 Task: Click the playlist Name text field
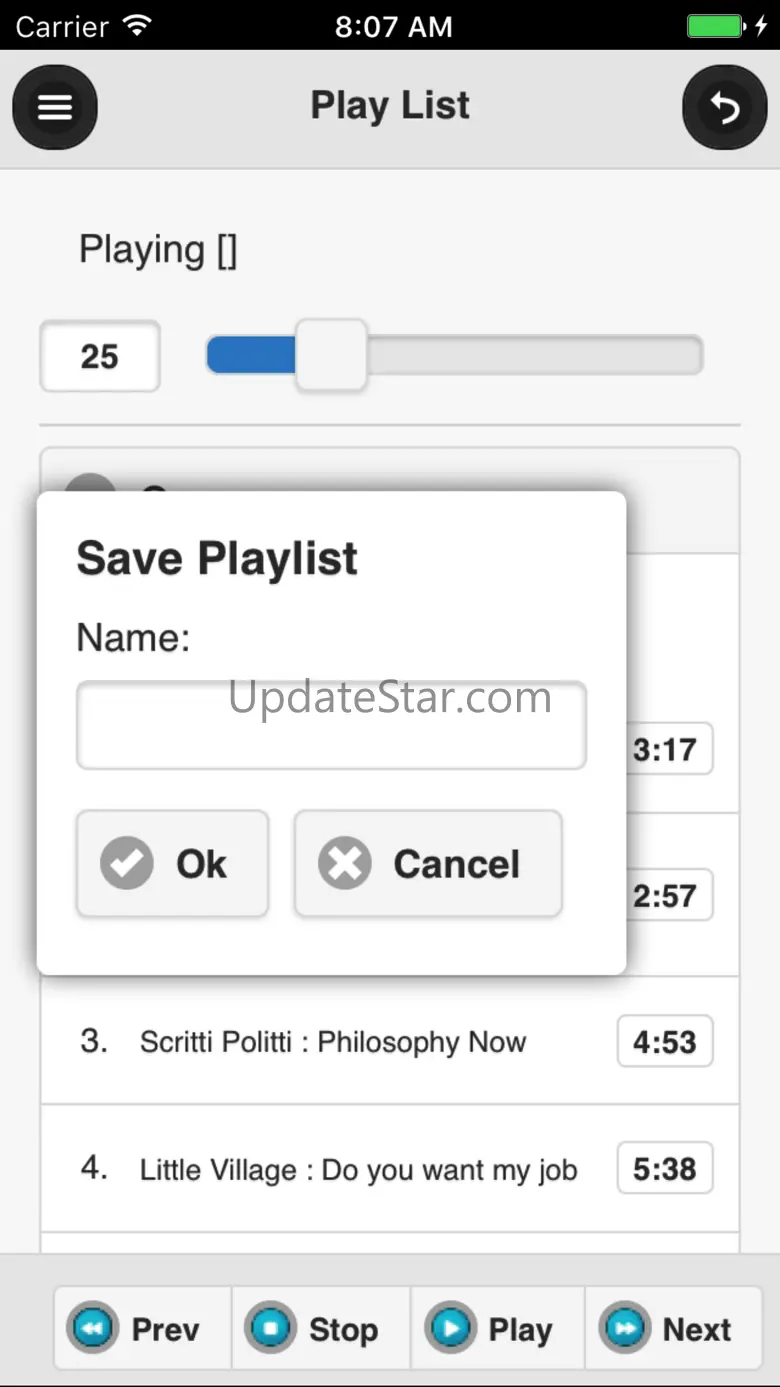click(x=331, y=726)
